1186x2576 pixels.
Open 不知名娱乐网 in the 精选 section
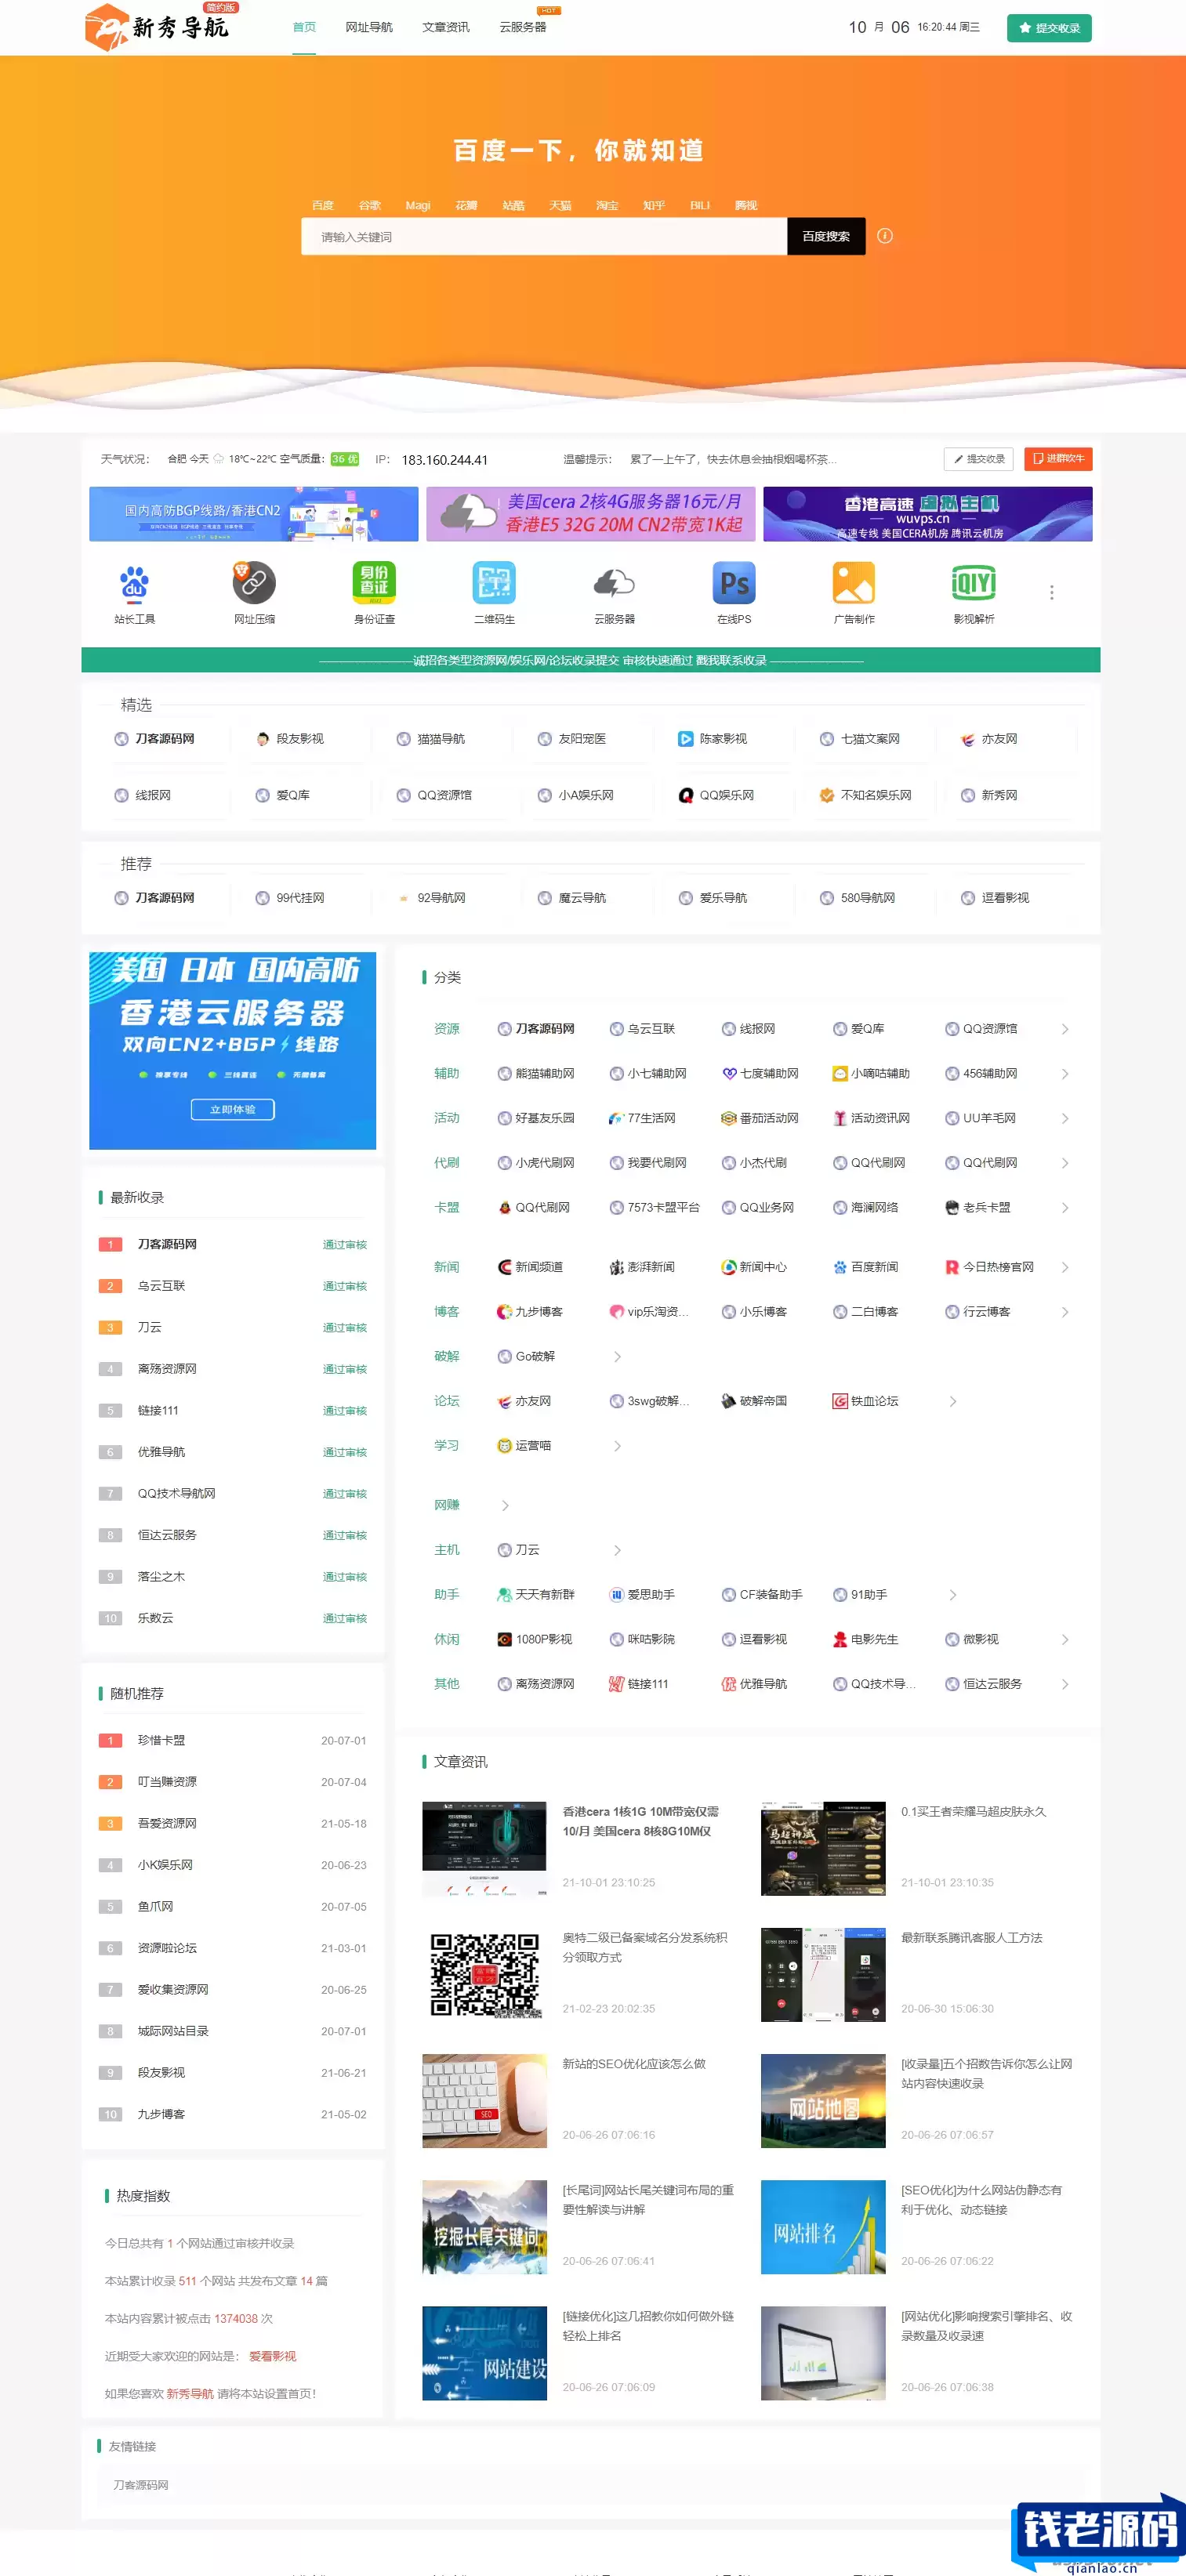pyautogui.click(x=865, y=795)
